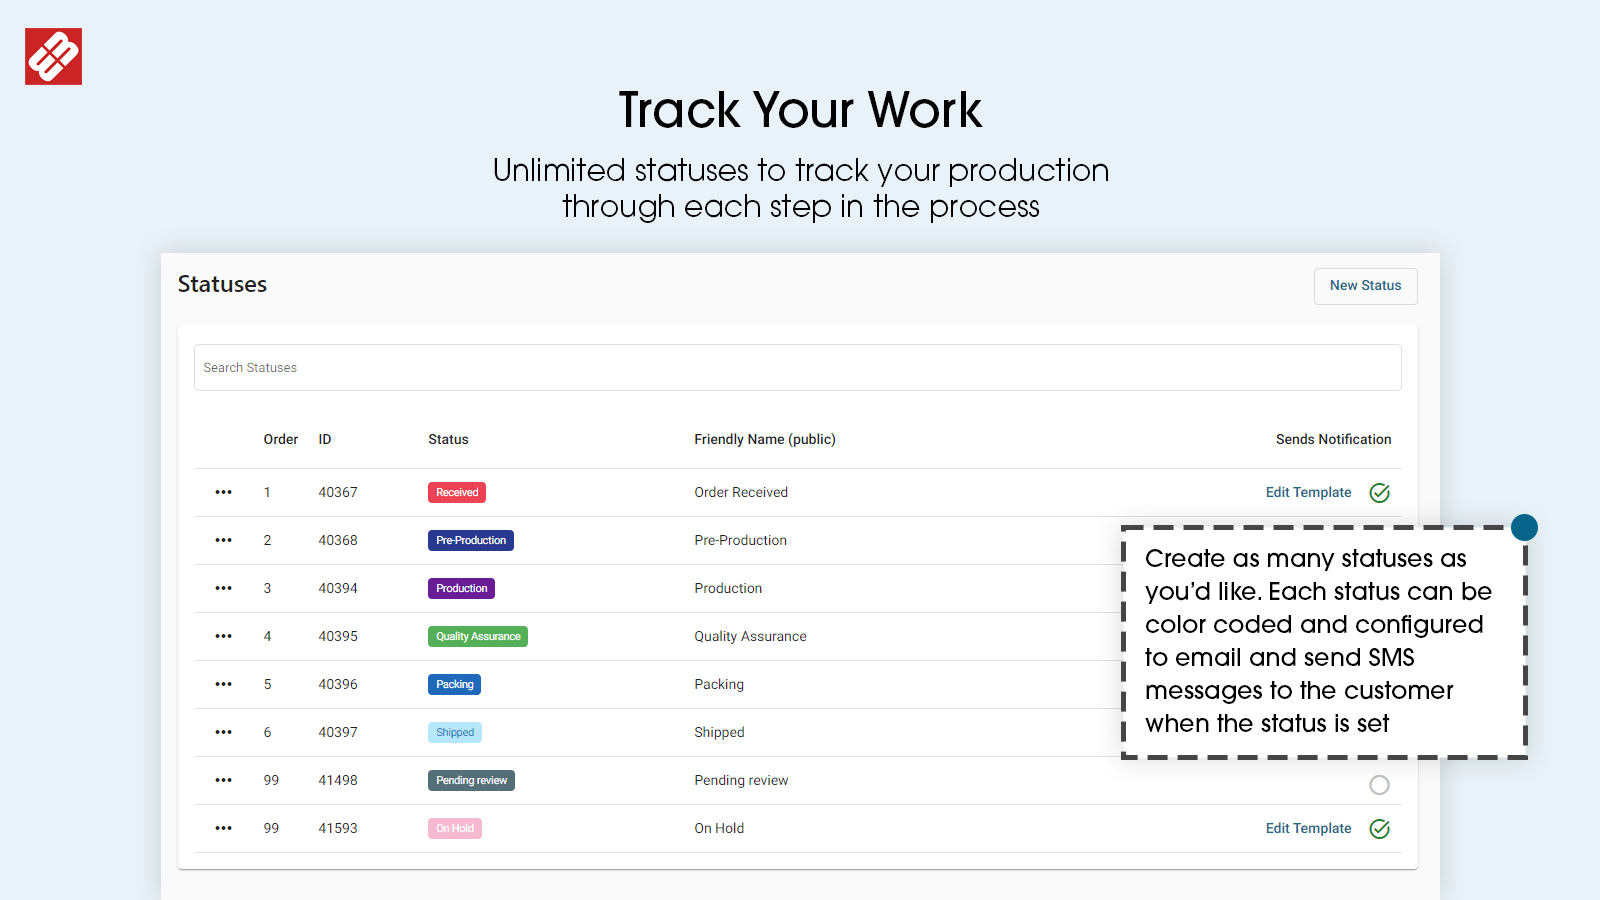Click the Search Statuses field

tap(797, 368)
